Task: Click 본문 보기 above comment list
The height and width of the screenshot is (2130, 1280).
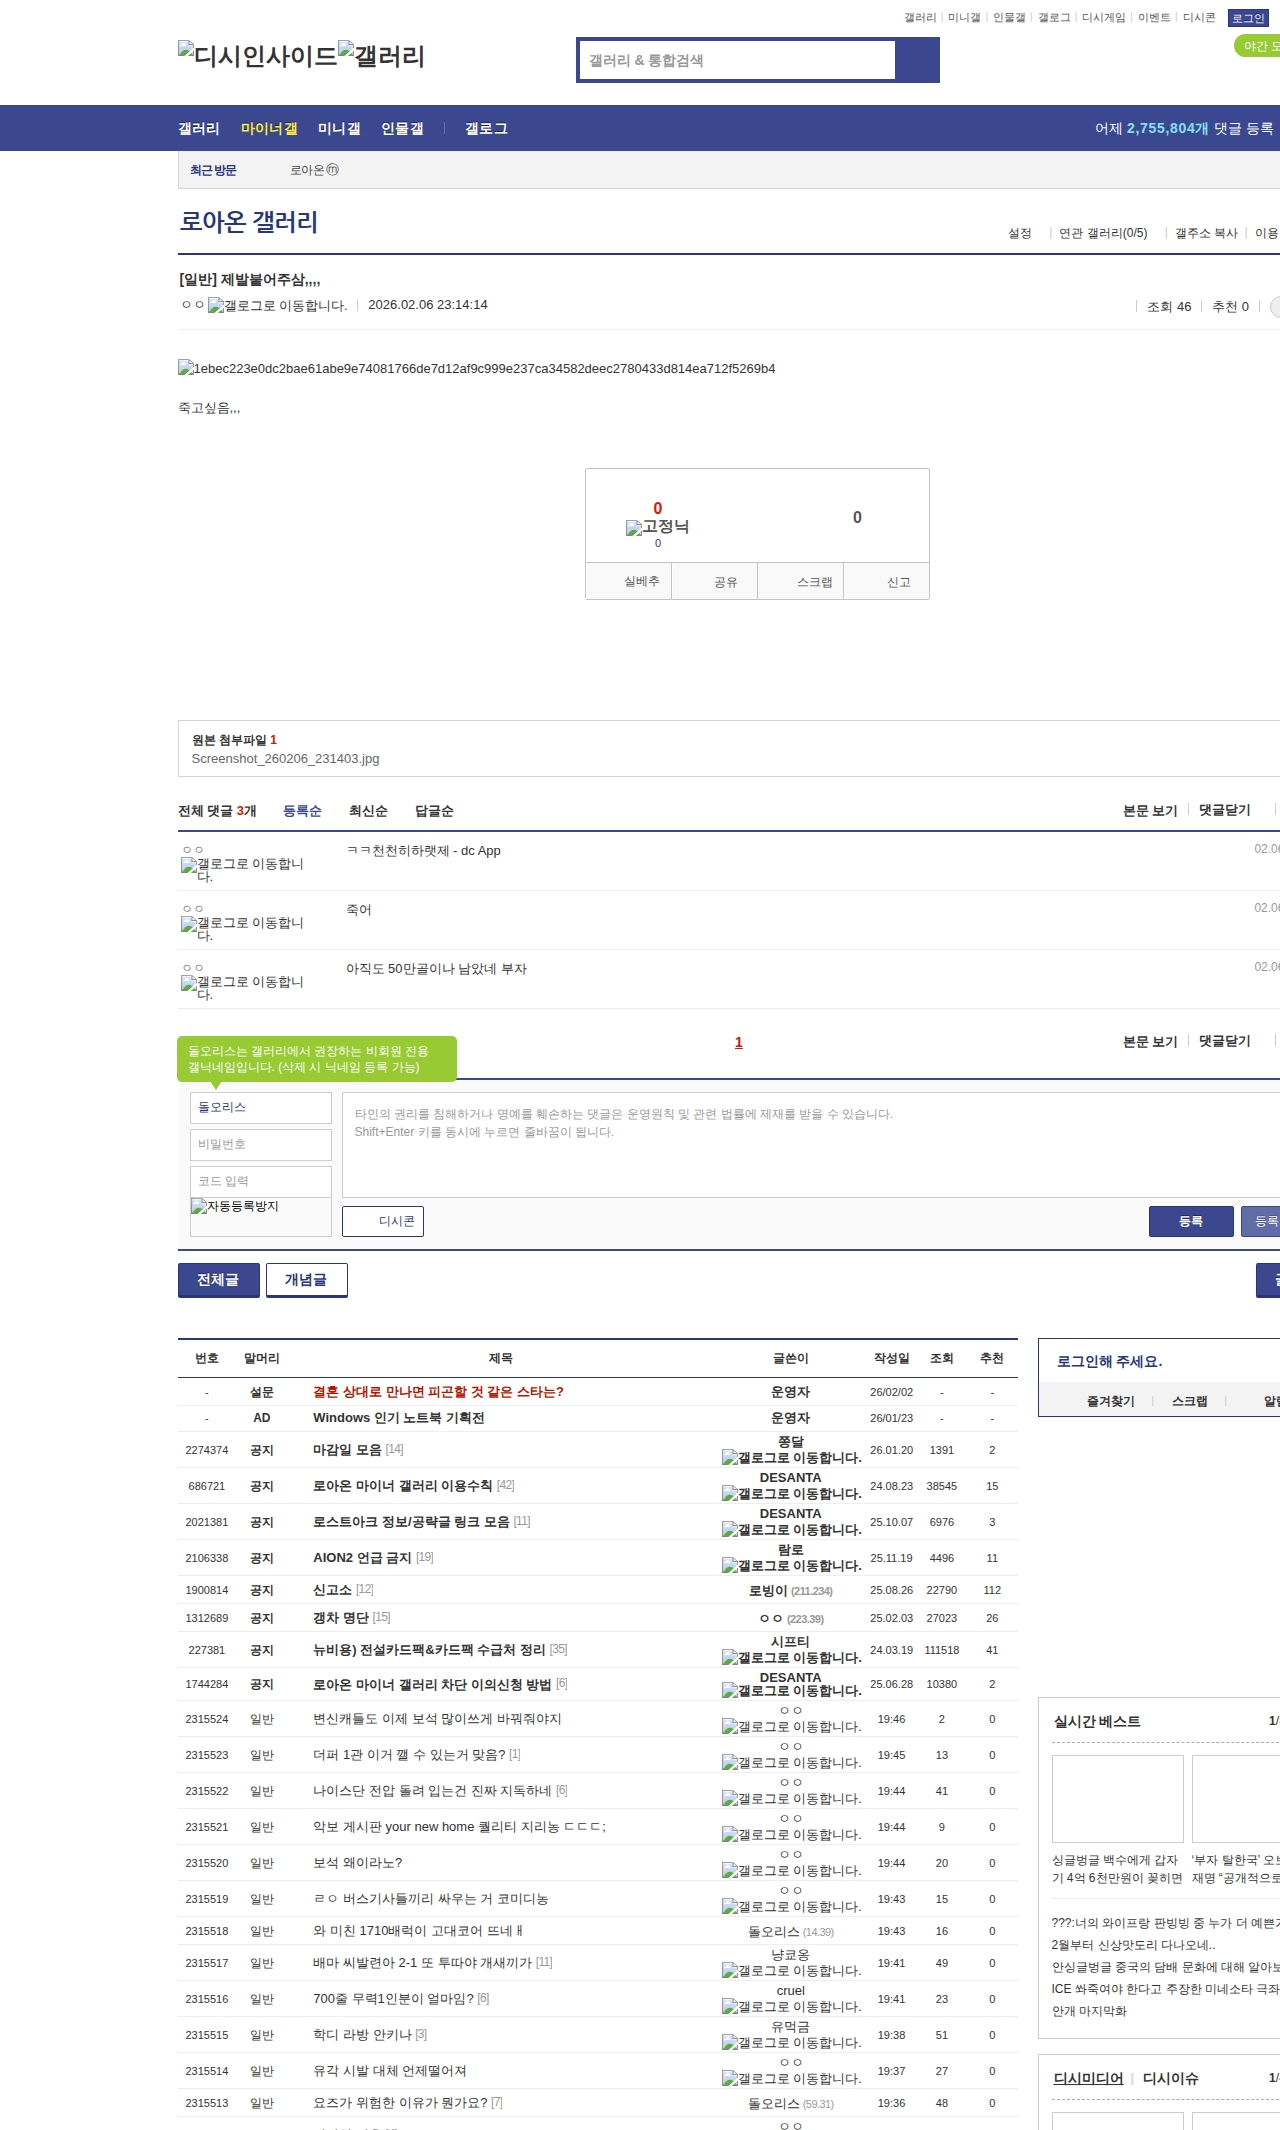Action: 1150,810
